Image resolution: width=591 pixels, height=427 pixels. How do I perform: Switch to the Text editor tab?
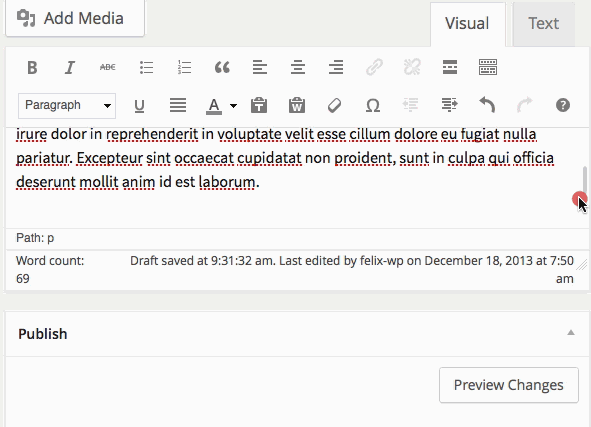[x=544, y=24]
